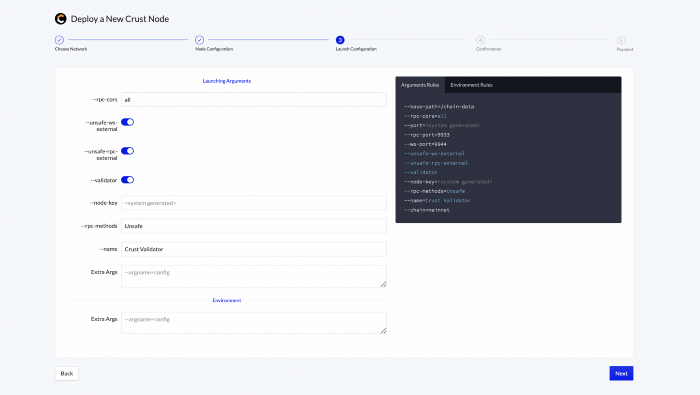
Task: Click the Launch Configuration step circle
Action: (340, 40)
